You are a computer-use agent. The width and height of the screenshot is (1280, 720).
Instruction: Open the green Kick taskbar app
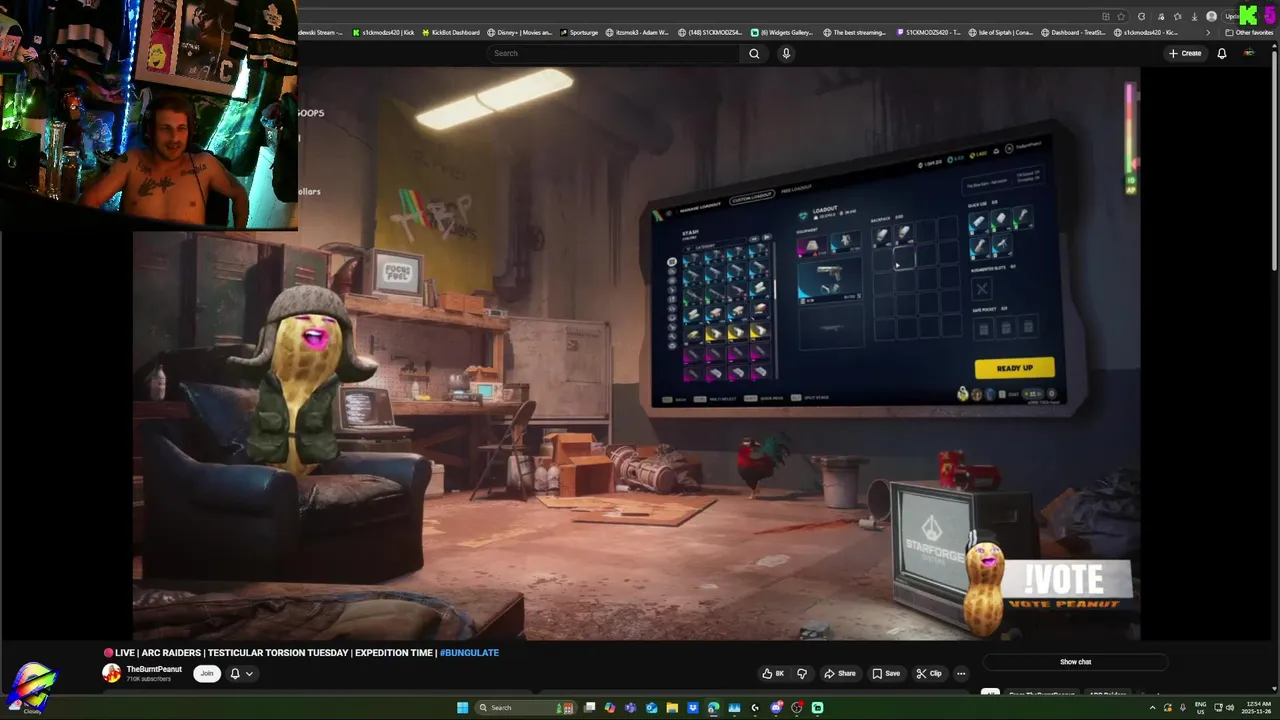point(817,708)
